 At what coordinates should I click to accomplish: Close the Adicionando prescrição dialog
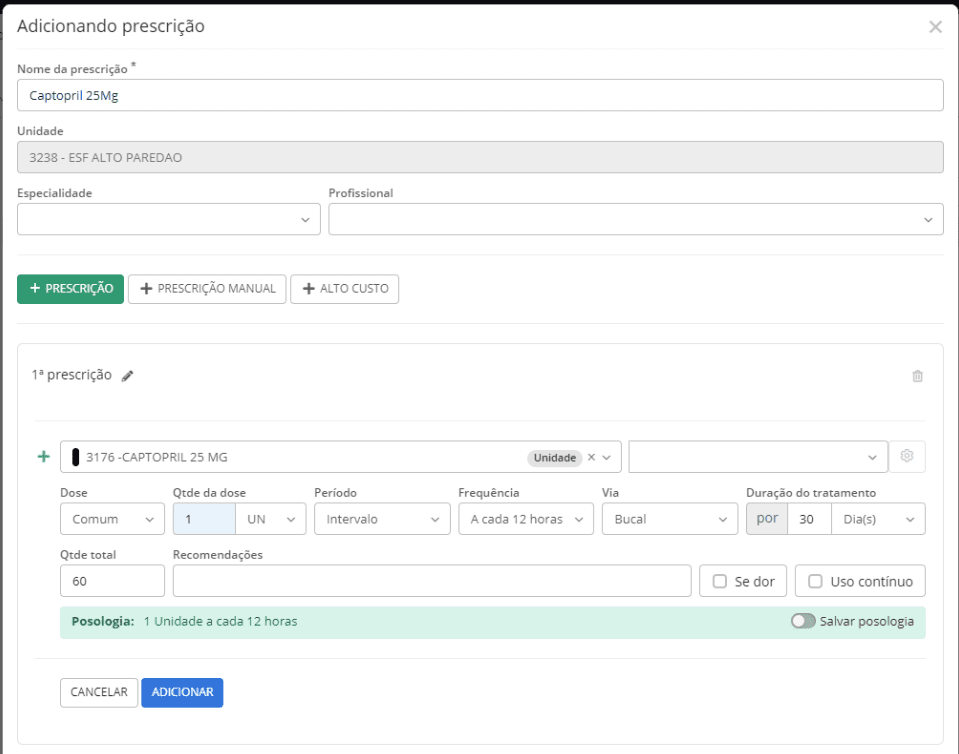935,27
